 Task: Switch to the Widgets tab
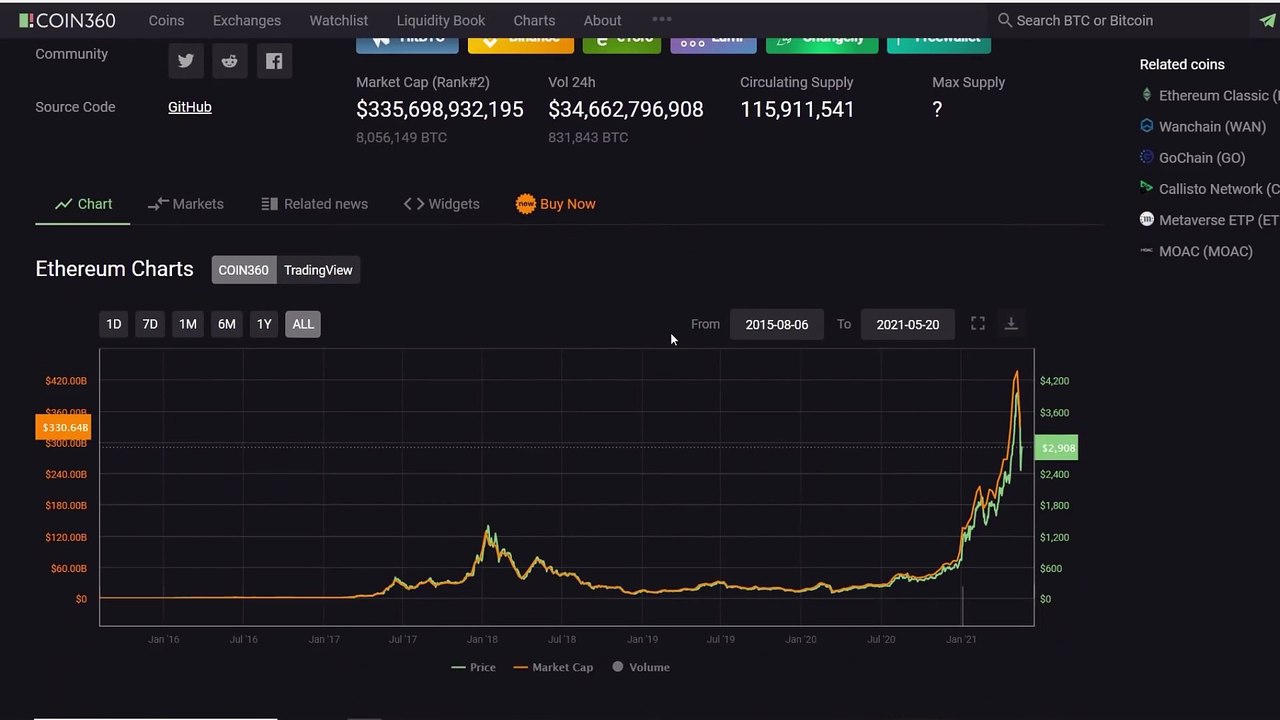[x=441, y=204]
